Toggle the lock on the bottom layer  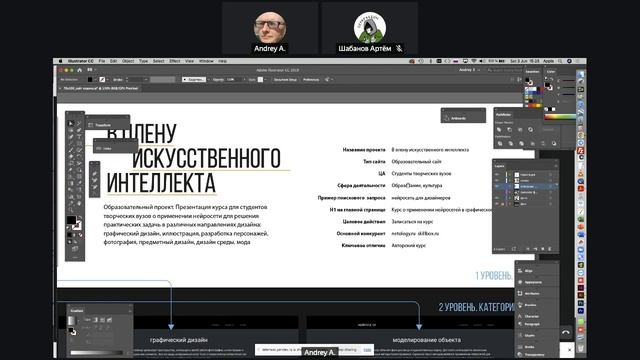coord(503,204)
